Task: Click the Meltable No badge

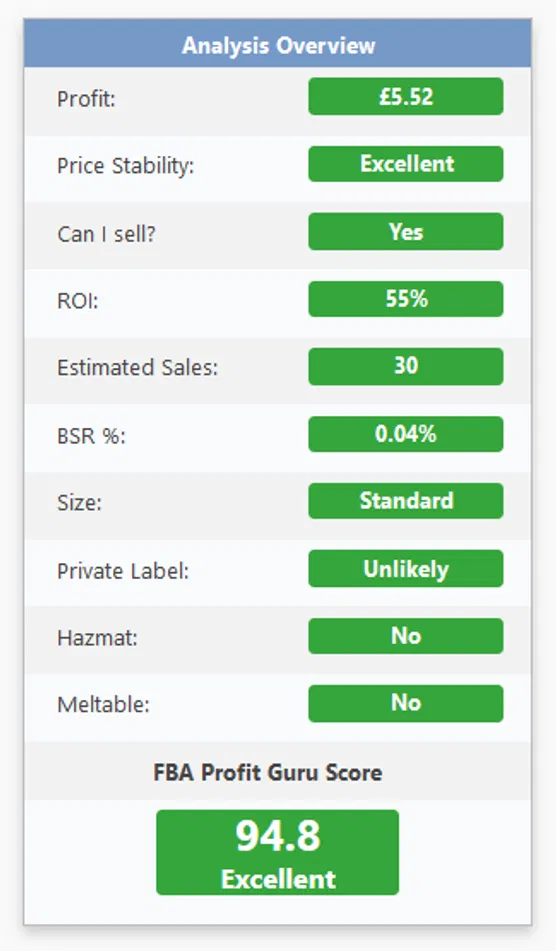Action: tap(406, 703)
